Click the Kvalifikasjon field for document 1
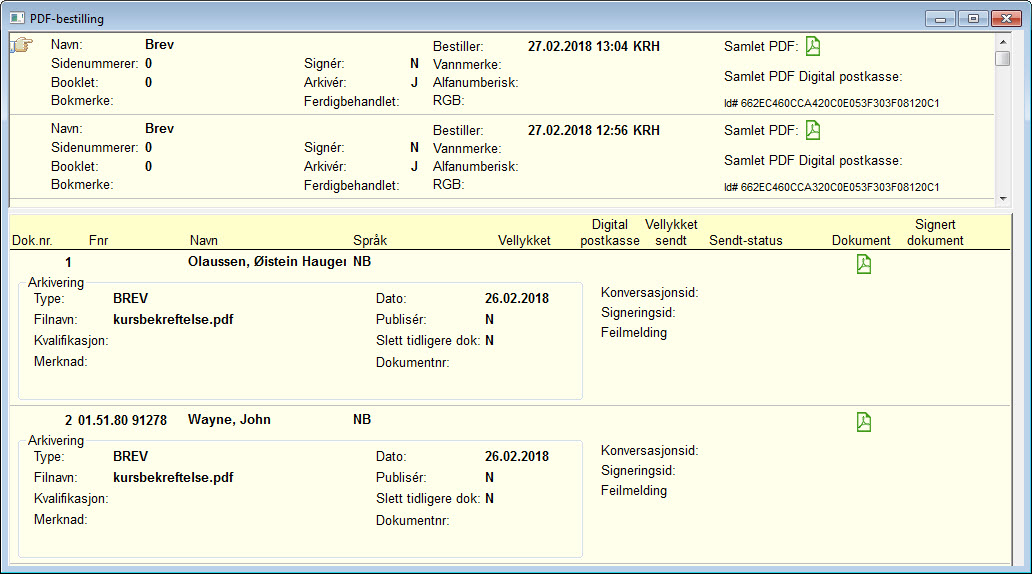Viewport: 1032px width, 574px height. (71, 340)
